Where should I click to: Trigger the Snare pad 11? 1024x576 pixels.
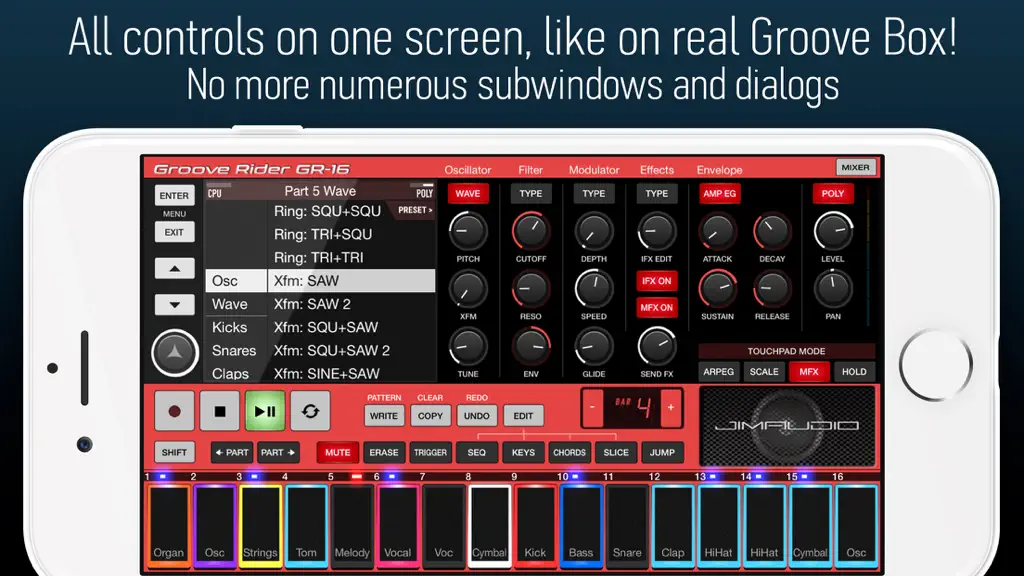point(627,524)
